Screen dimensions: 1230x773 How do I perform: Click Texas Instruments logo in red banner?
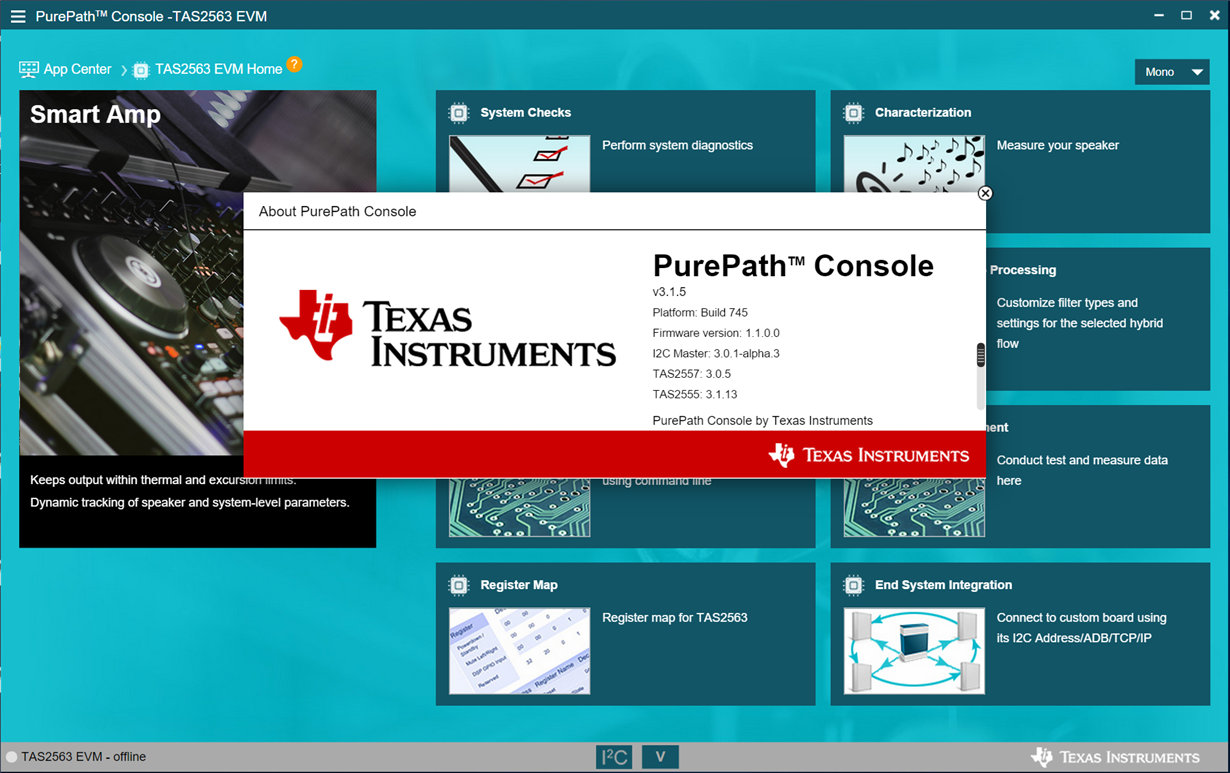click(868, 455)
